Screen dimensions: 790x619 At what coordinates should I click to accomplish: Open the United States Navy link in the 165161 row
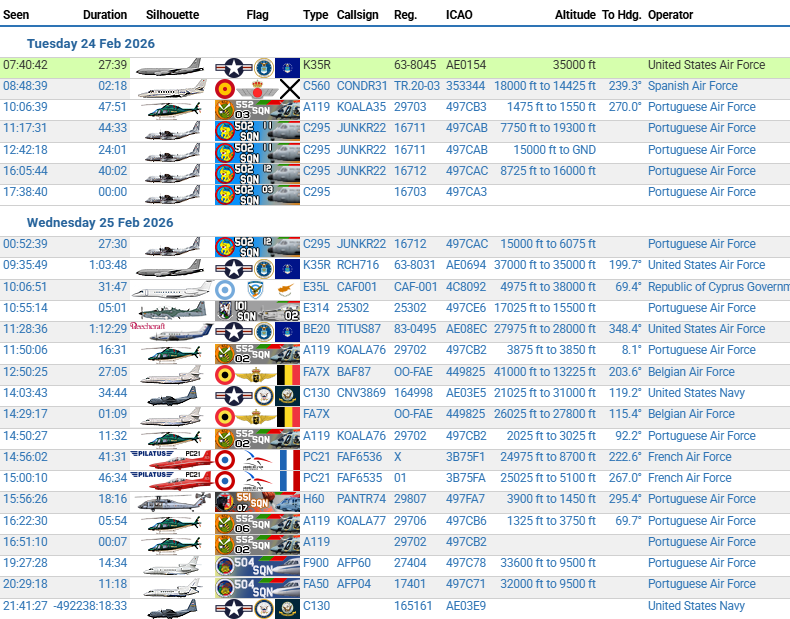pos(696,606)
